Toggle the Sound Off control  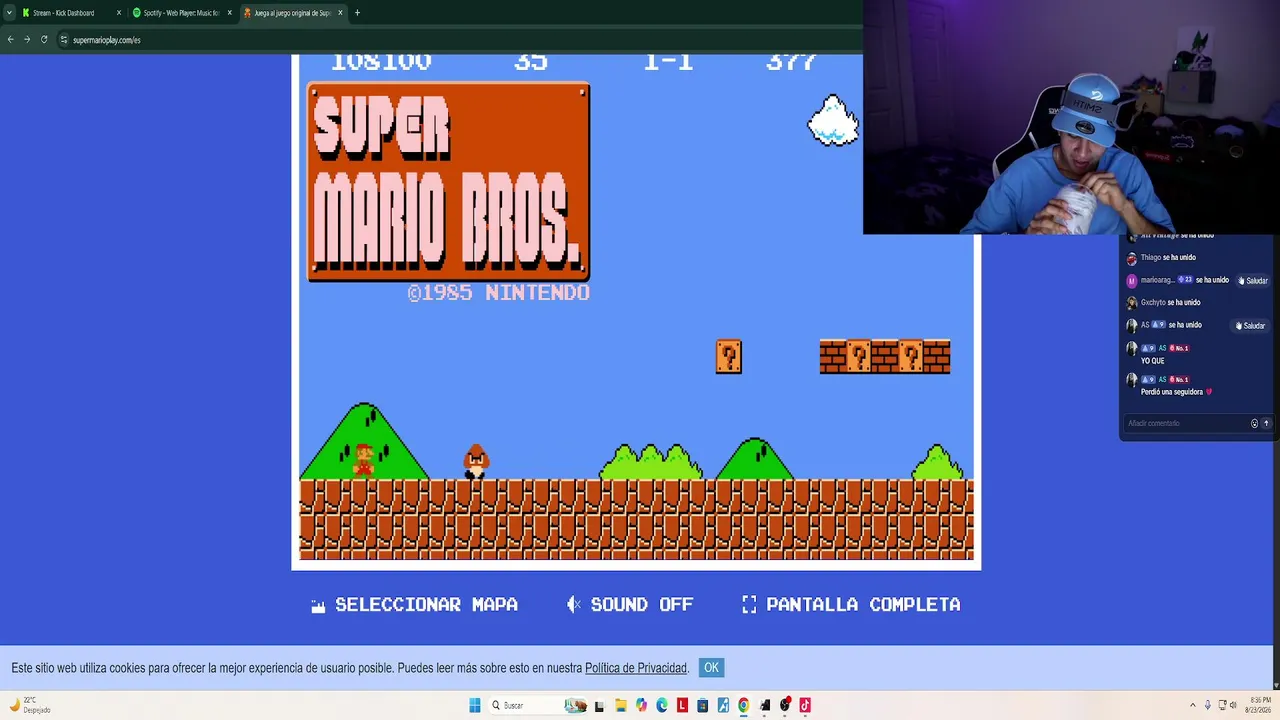point(630,605)
